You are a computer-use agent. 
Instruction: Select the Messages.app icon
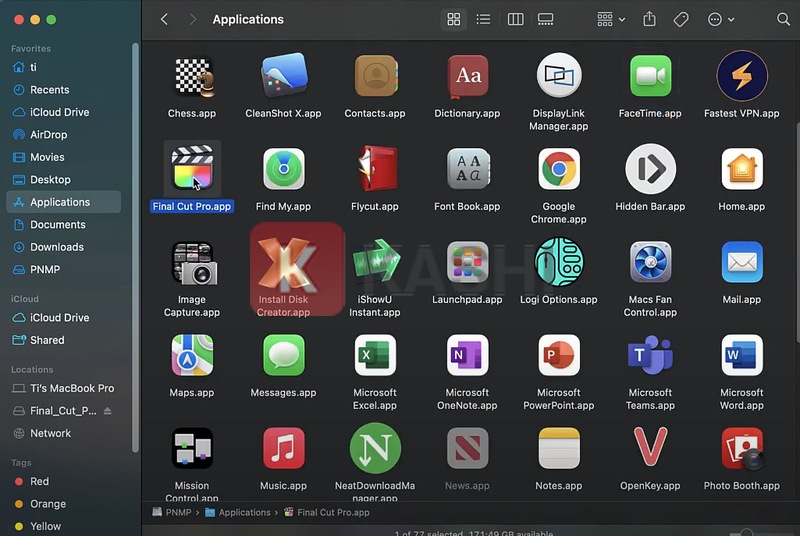[283, 355]
